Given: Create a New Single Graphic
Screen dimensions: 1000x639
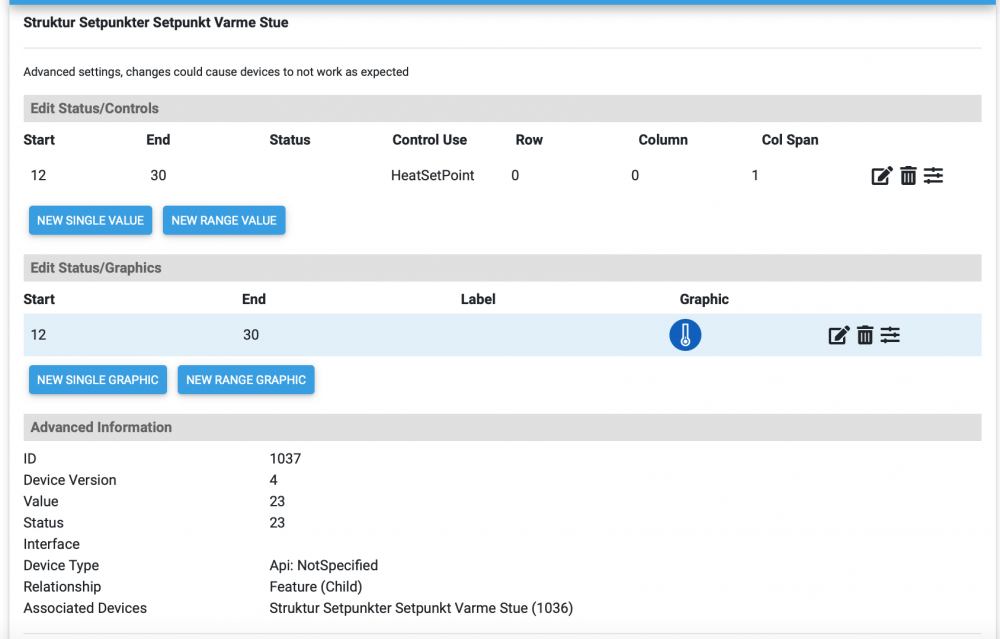Looking at the screenshot, I should (98, 380).
